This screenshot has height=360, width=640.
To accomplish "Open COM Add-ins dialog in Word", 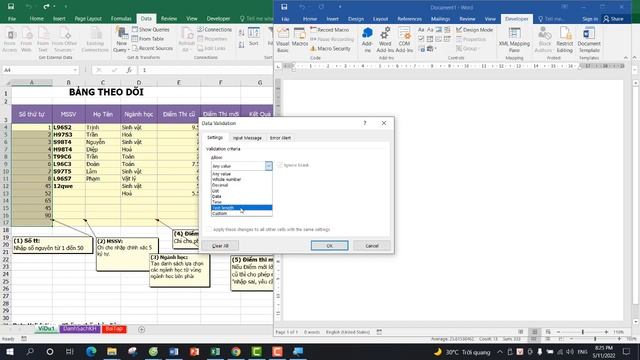I will (x=404, y=40).
